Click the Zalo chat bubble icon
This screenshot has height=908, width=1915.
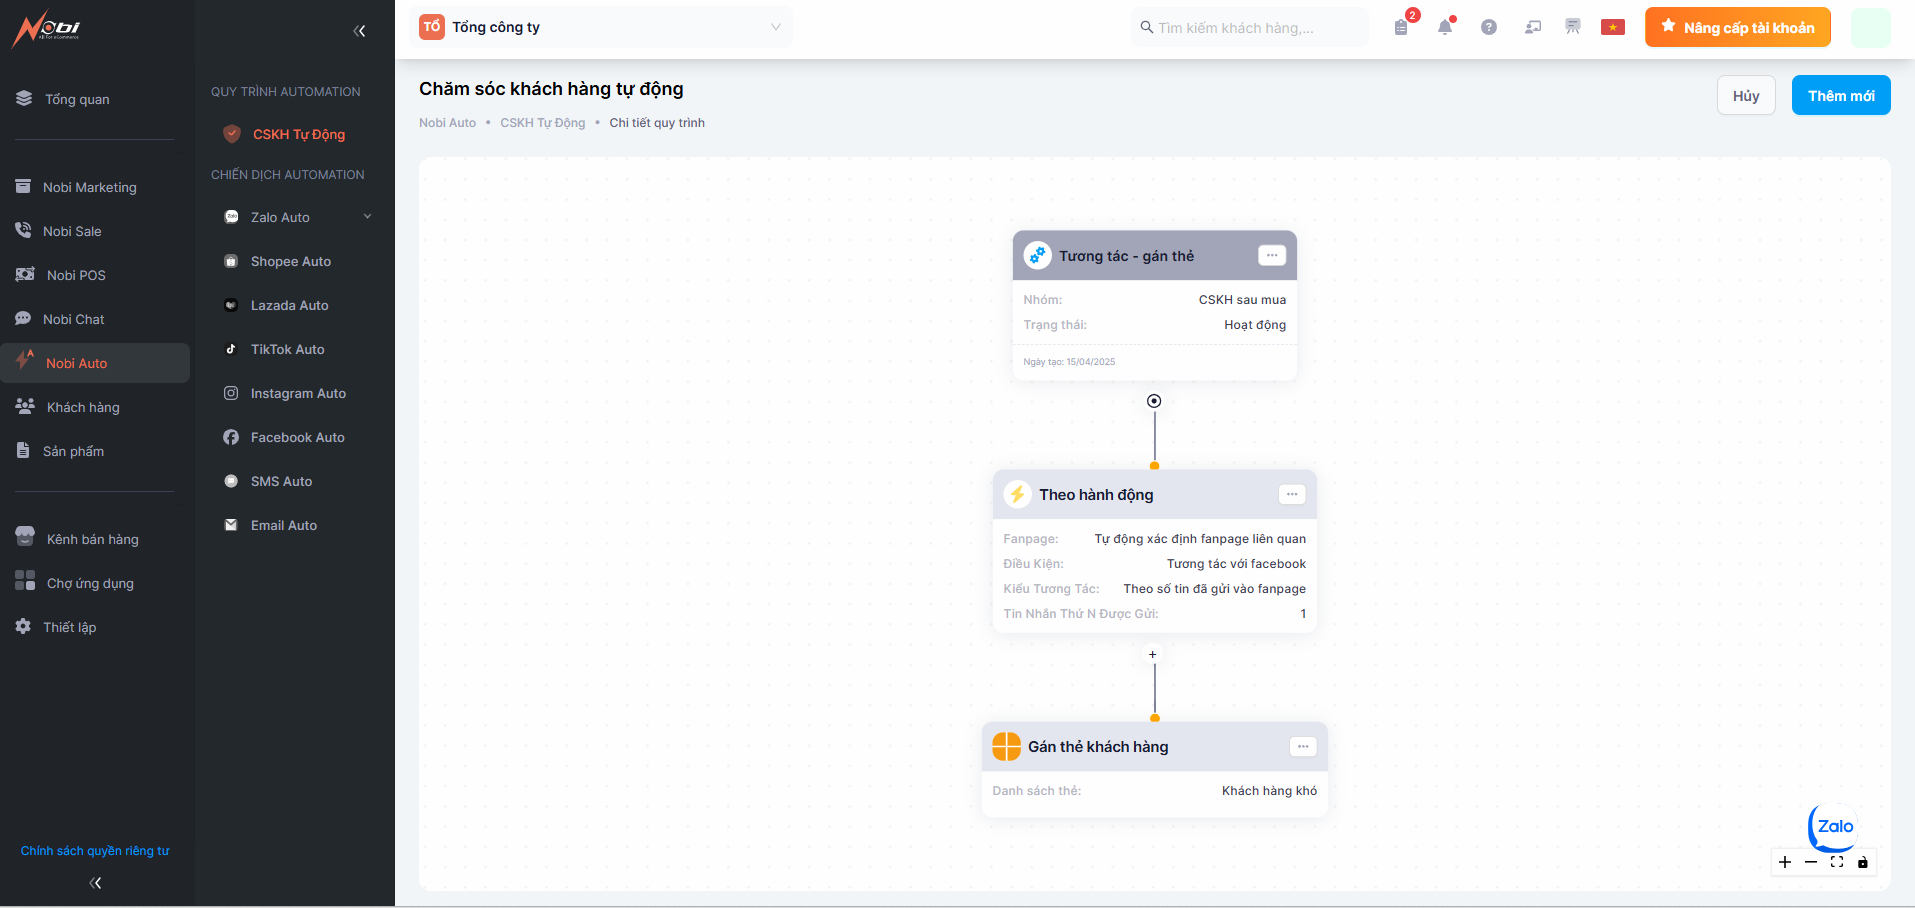click(x=1833, y=827)
